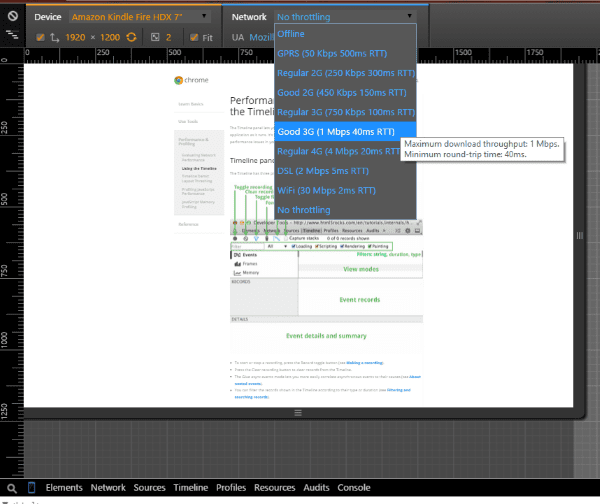Open the Console tab
This screenshot has height=504, width=600.
(354, 488)
